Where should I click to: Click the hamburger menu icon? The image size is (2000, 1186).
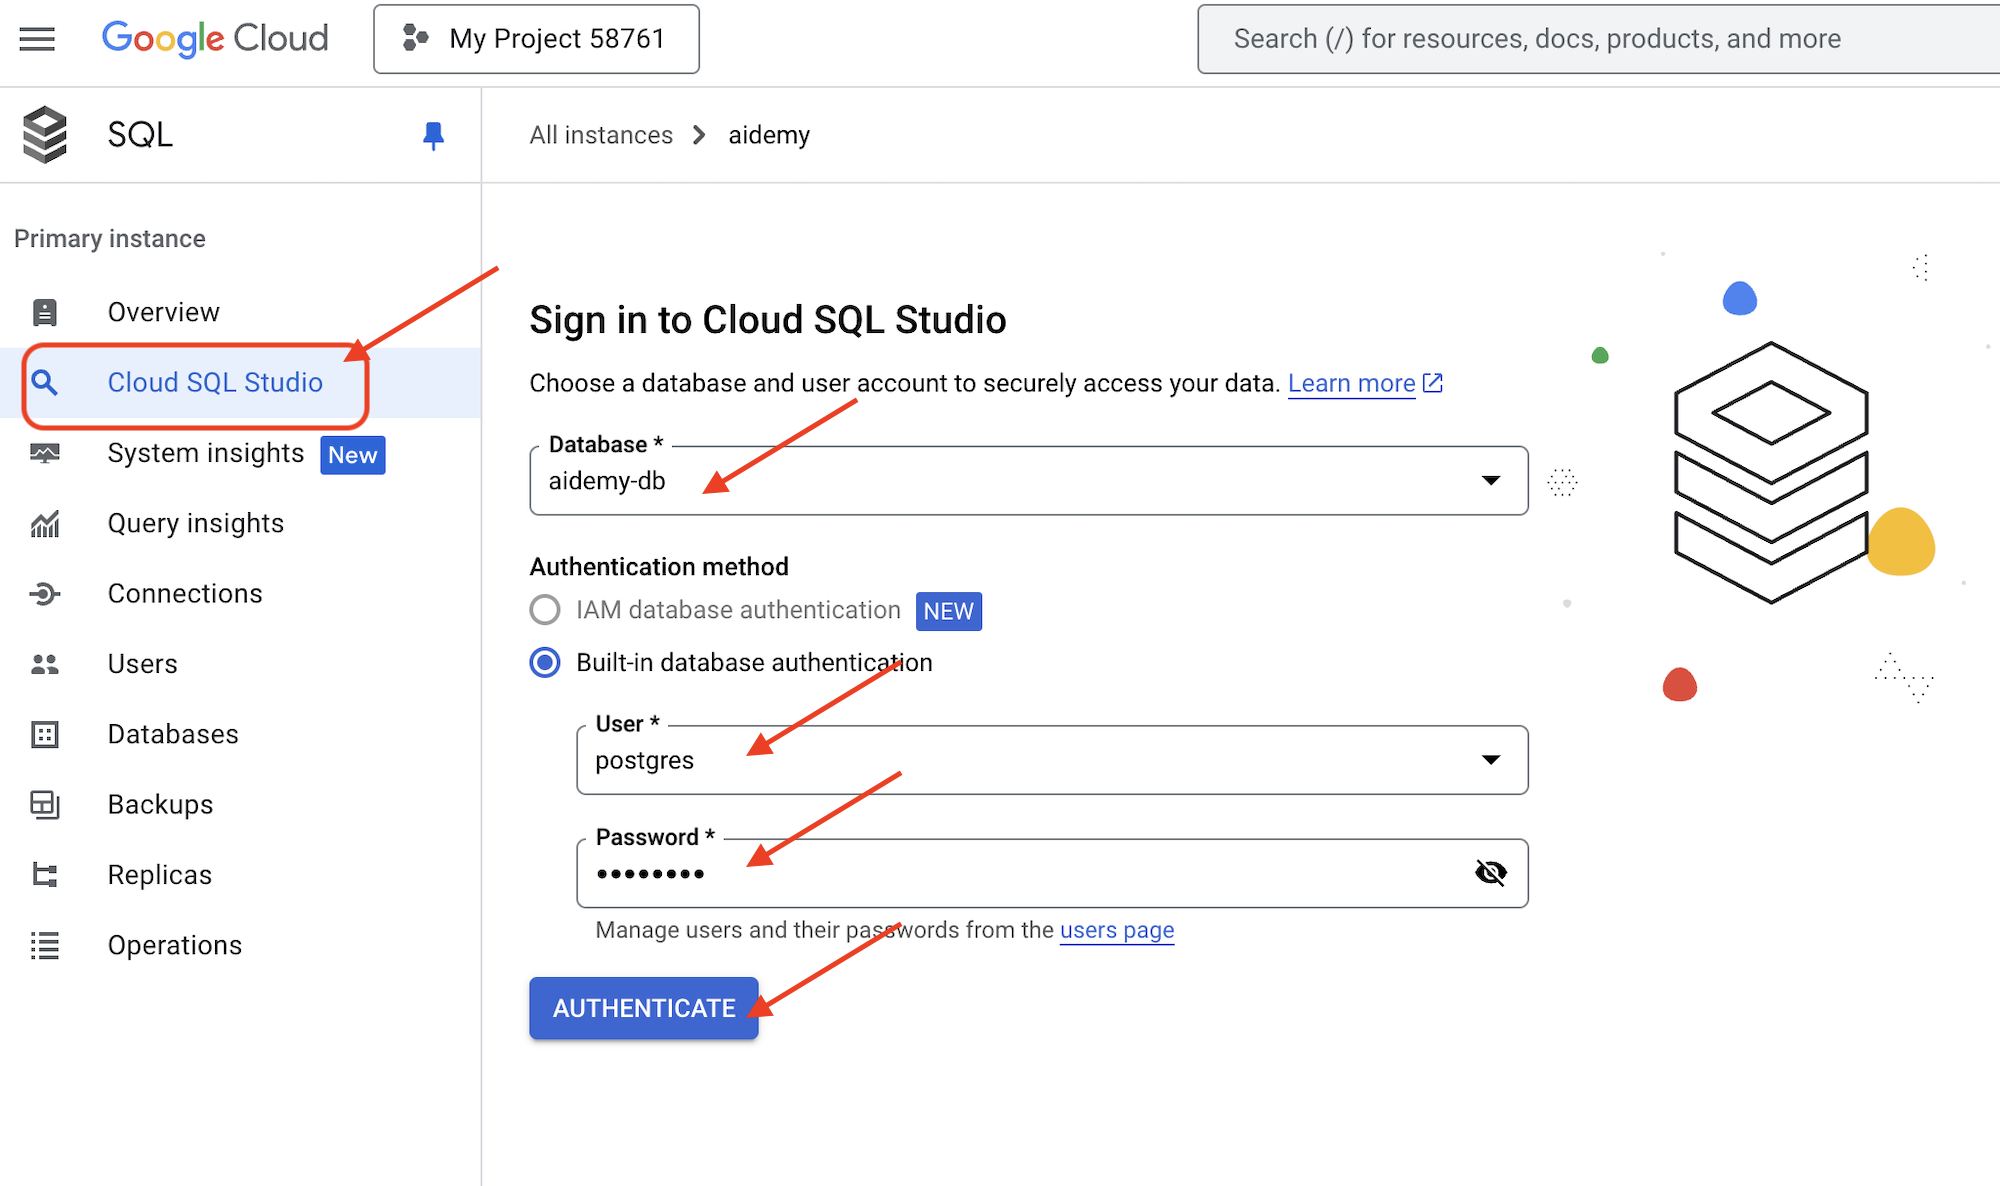pyautogui.click(x=37, y=40)
